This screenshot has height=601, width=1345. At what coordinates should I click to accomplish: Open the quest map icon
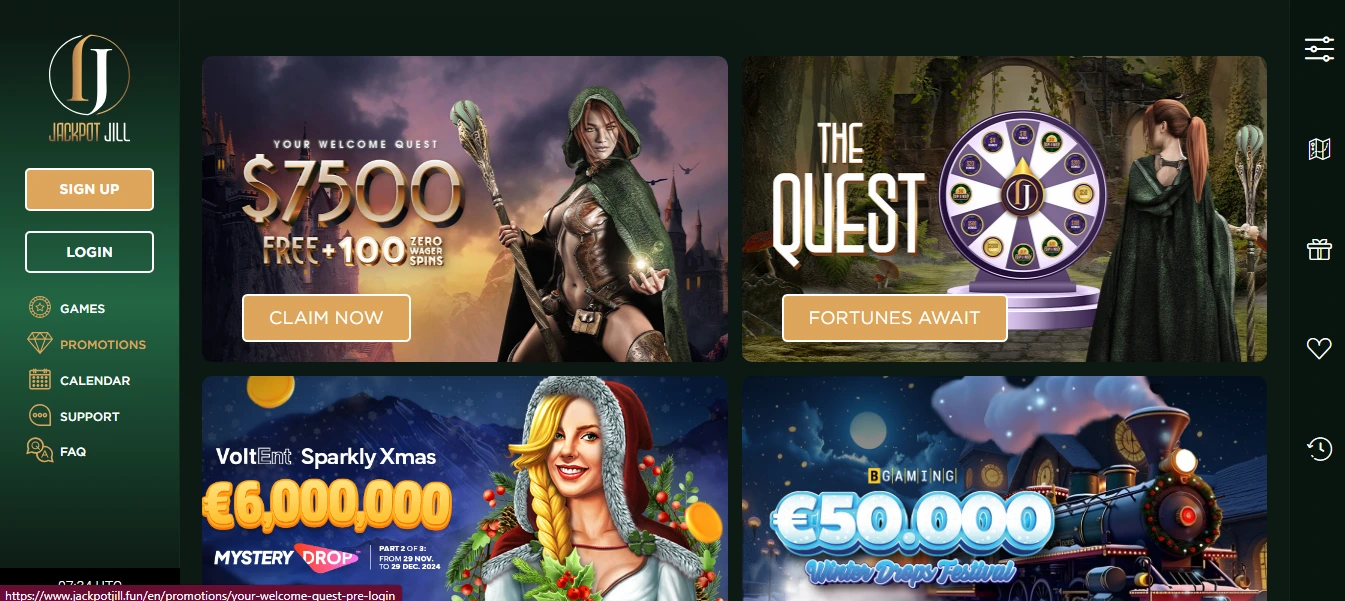point(1319,149)
